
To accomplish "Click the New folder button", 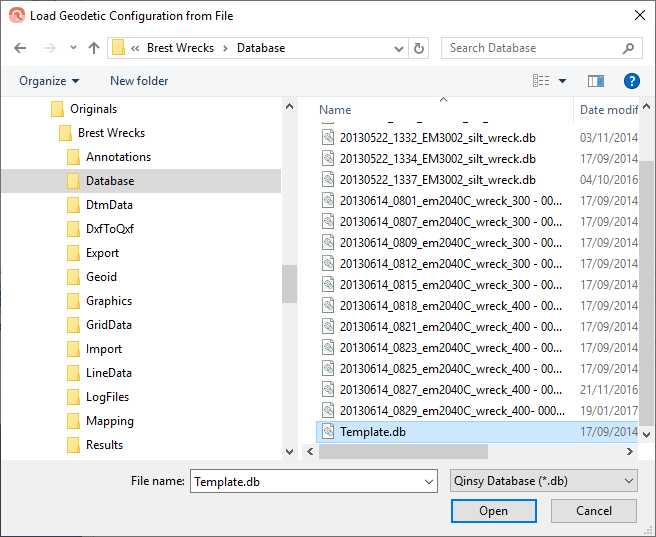I will click(139, 81).
